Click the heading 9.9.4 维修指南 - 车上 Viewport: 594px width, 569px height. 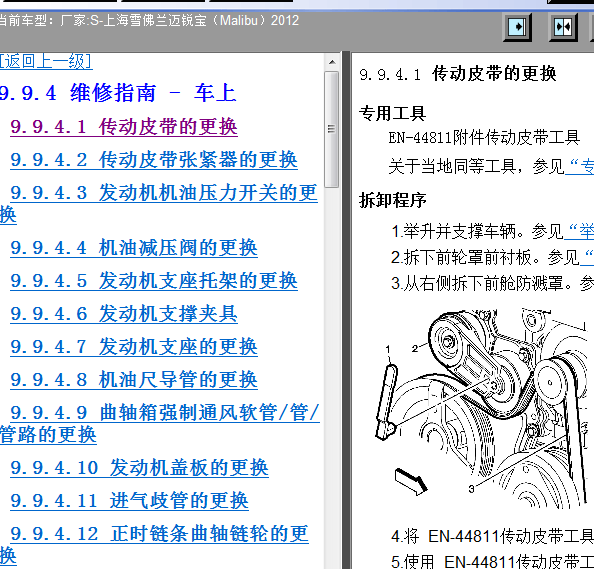click(118, 93)
